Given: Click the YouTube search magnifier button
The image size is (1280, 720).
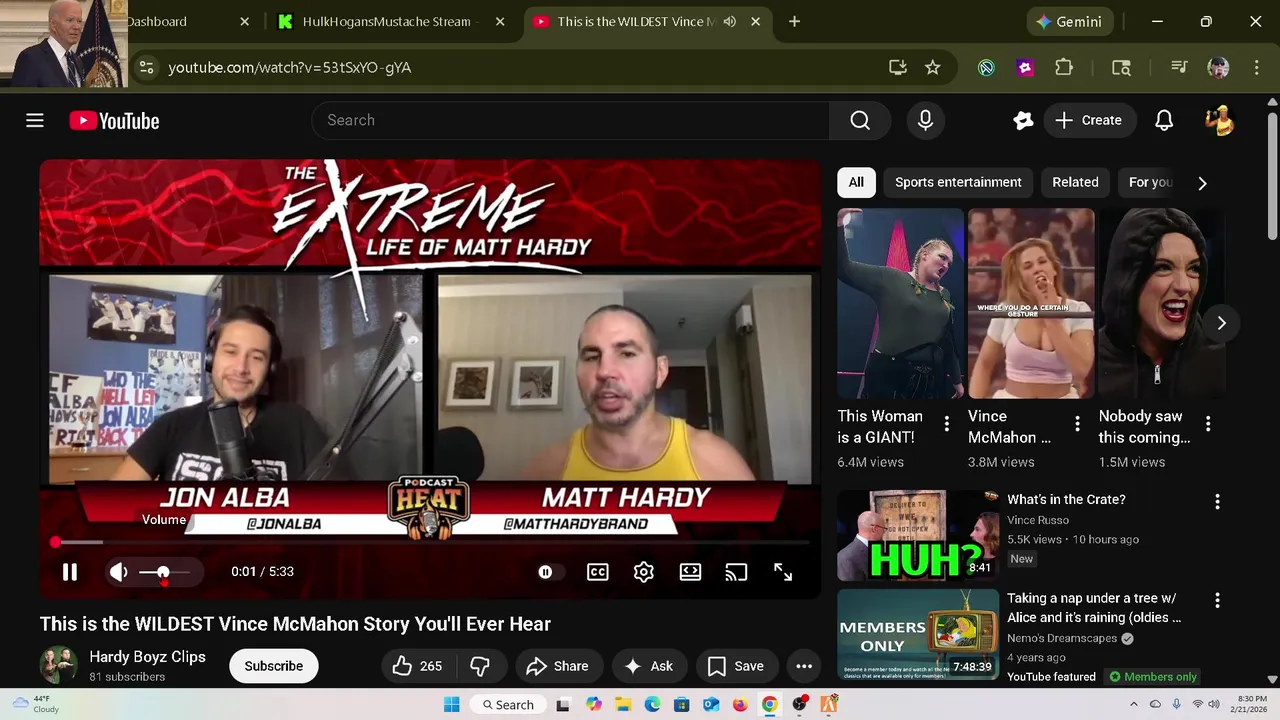Looking at the screenshot, I should [860, 120].
